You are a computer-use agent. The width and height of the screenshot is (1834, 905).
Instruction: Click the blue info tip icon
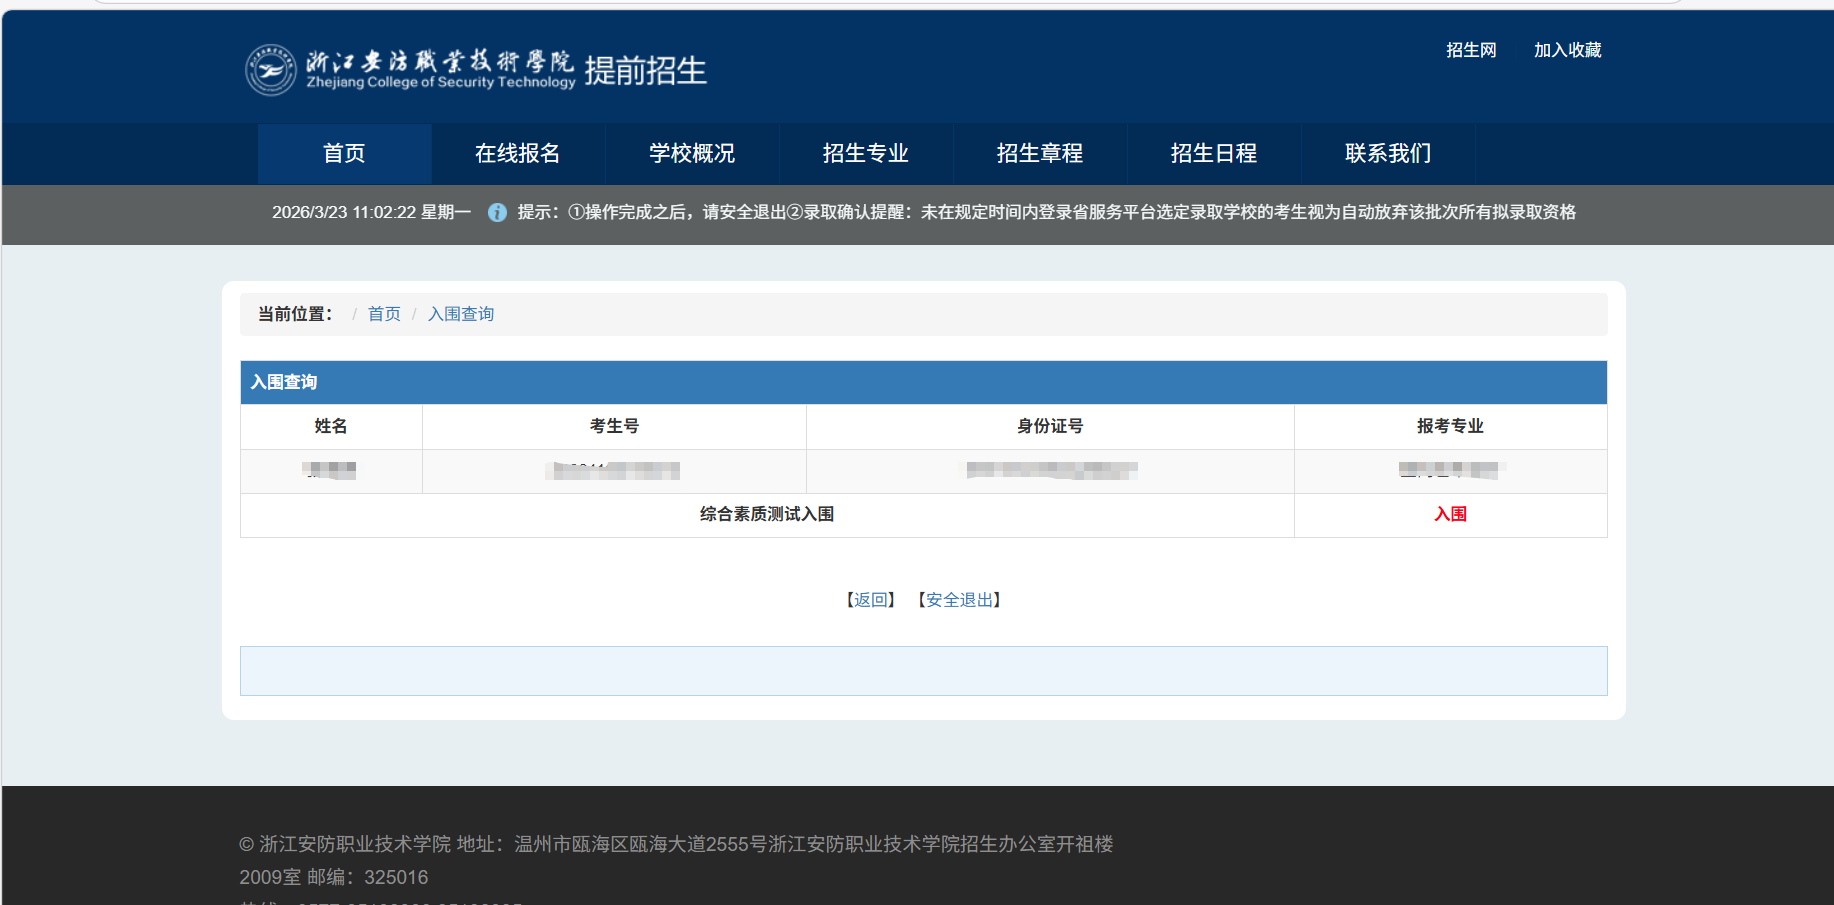[x=497, y=212]
